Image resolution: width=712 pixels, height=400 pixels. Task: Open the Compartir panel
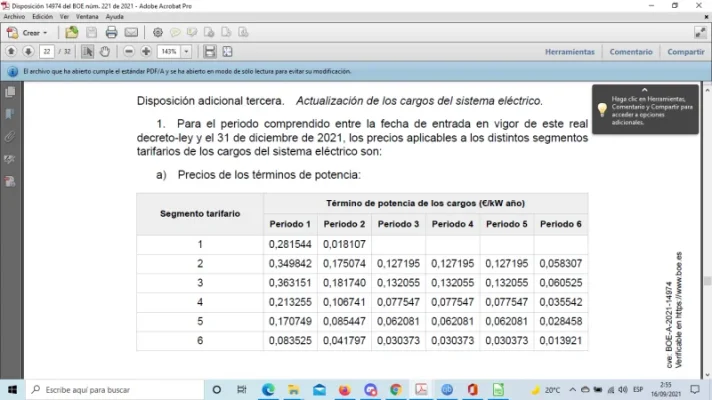coord(686,52)
